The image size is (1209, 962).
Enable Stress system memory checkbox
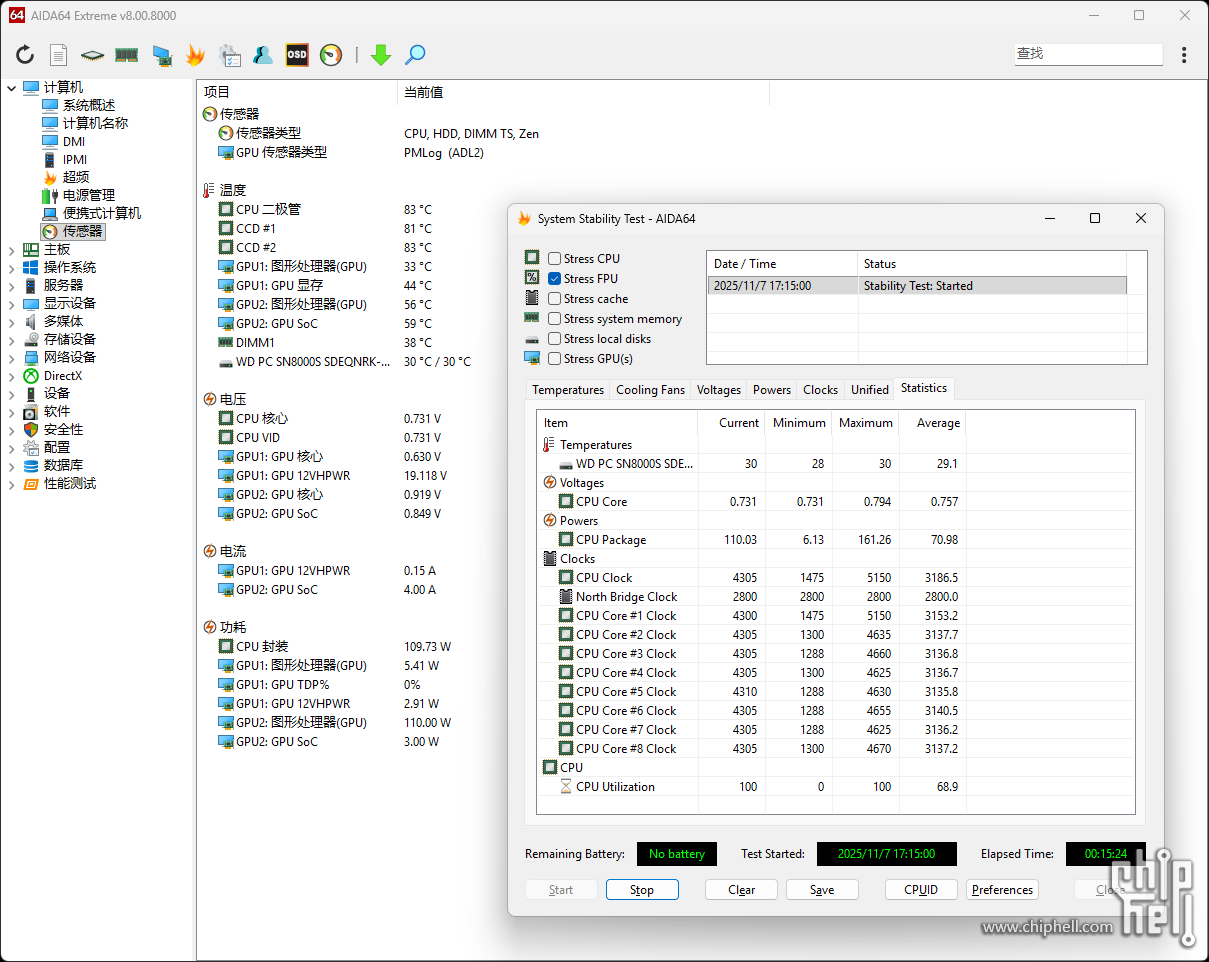click(x=554, y=319)
